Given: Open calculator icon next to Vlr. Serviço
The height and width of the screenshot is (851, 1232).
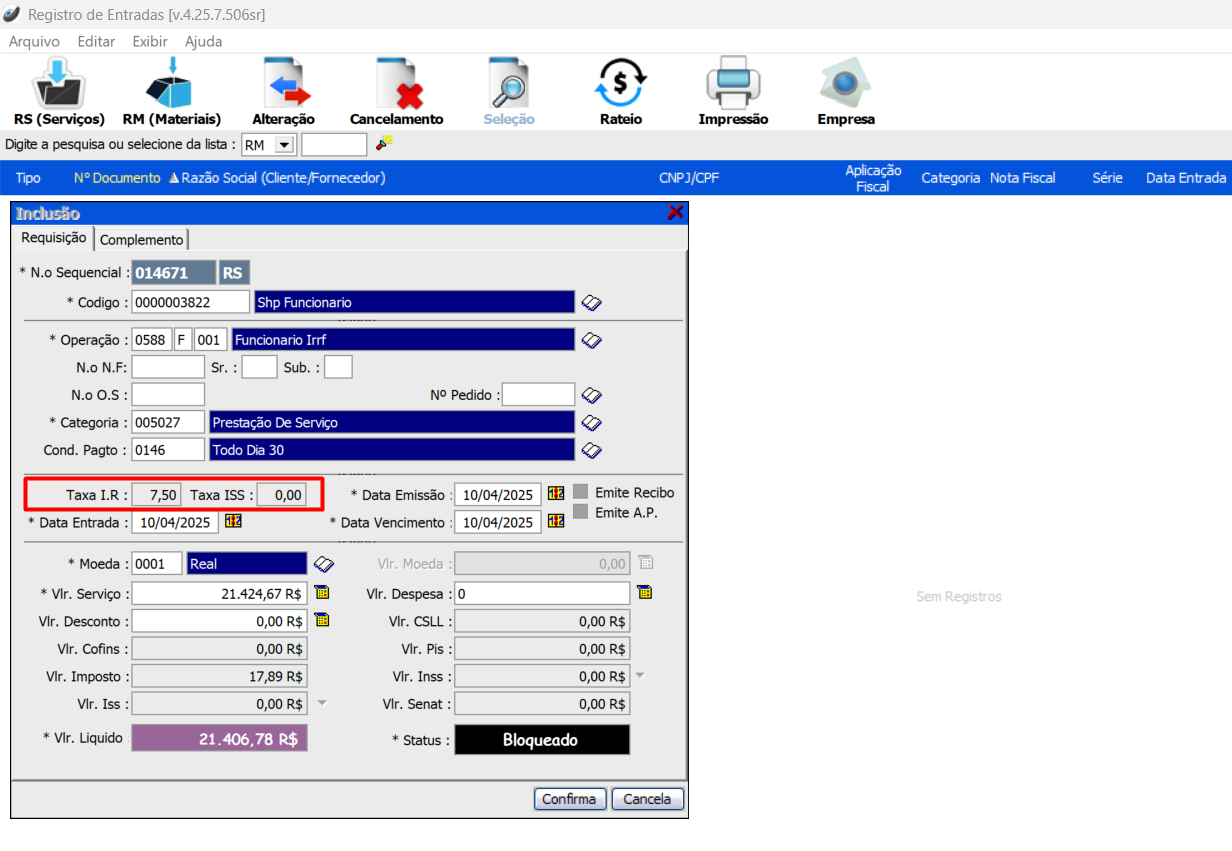Looking at the screenshot, I should [x=322, y=592].
